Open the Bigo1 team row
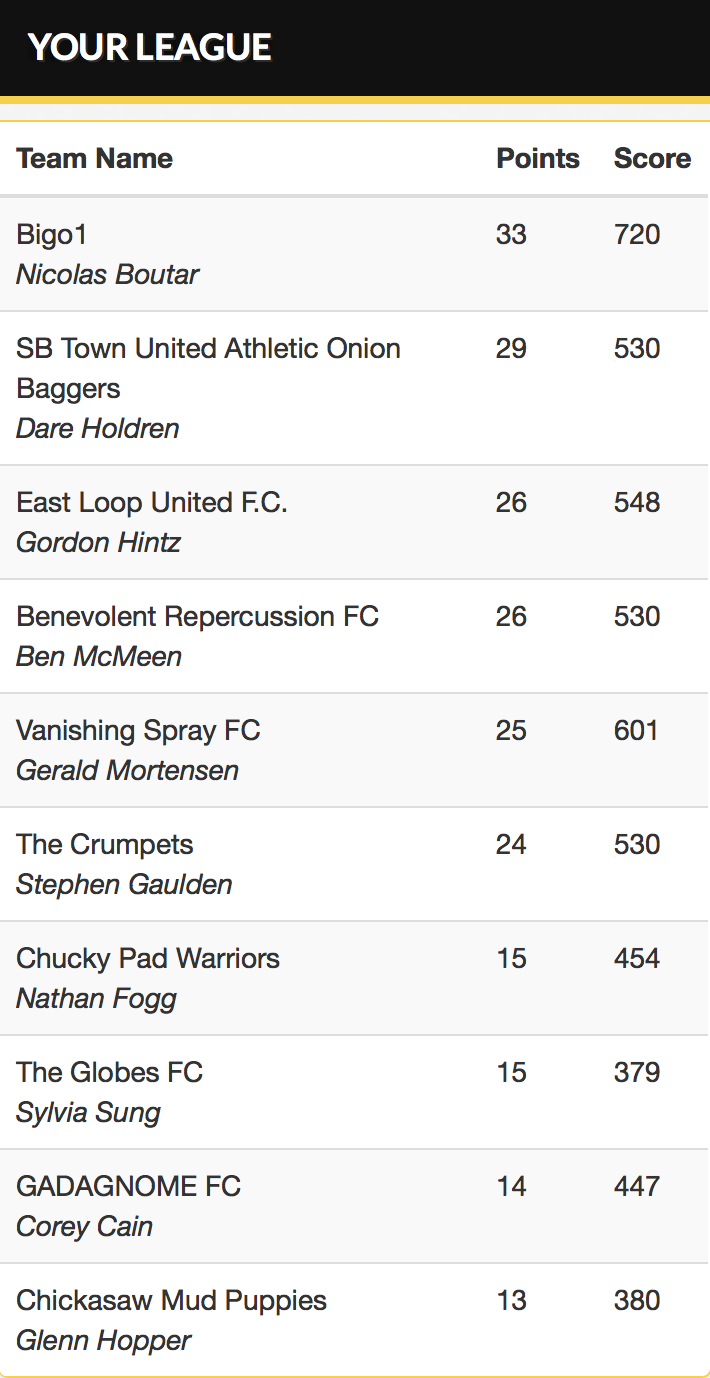This screenshot has height=1378, width=710. (x=354, y=254)
